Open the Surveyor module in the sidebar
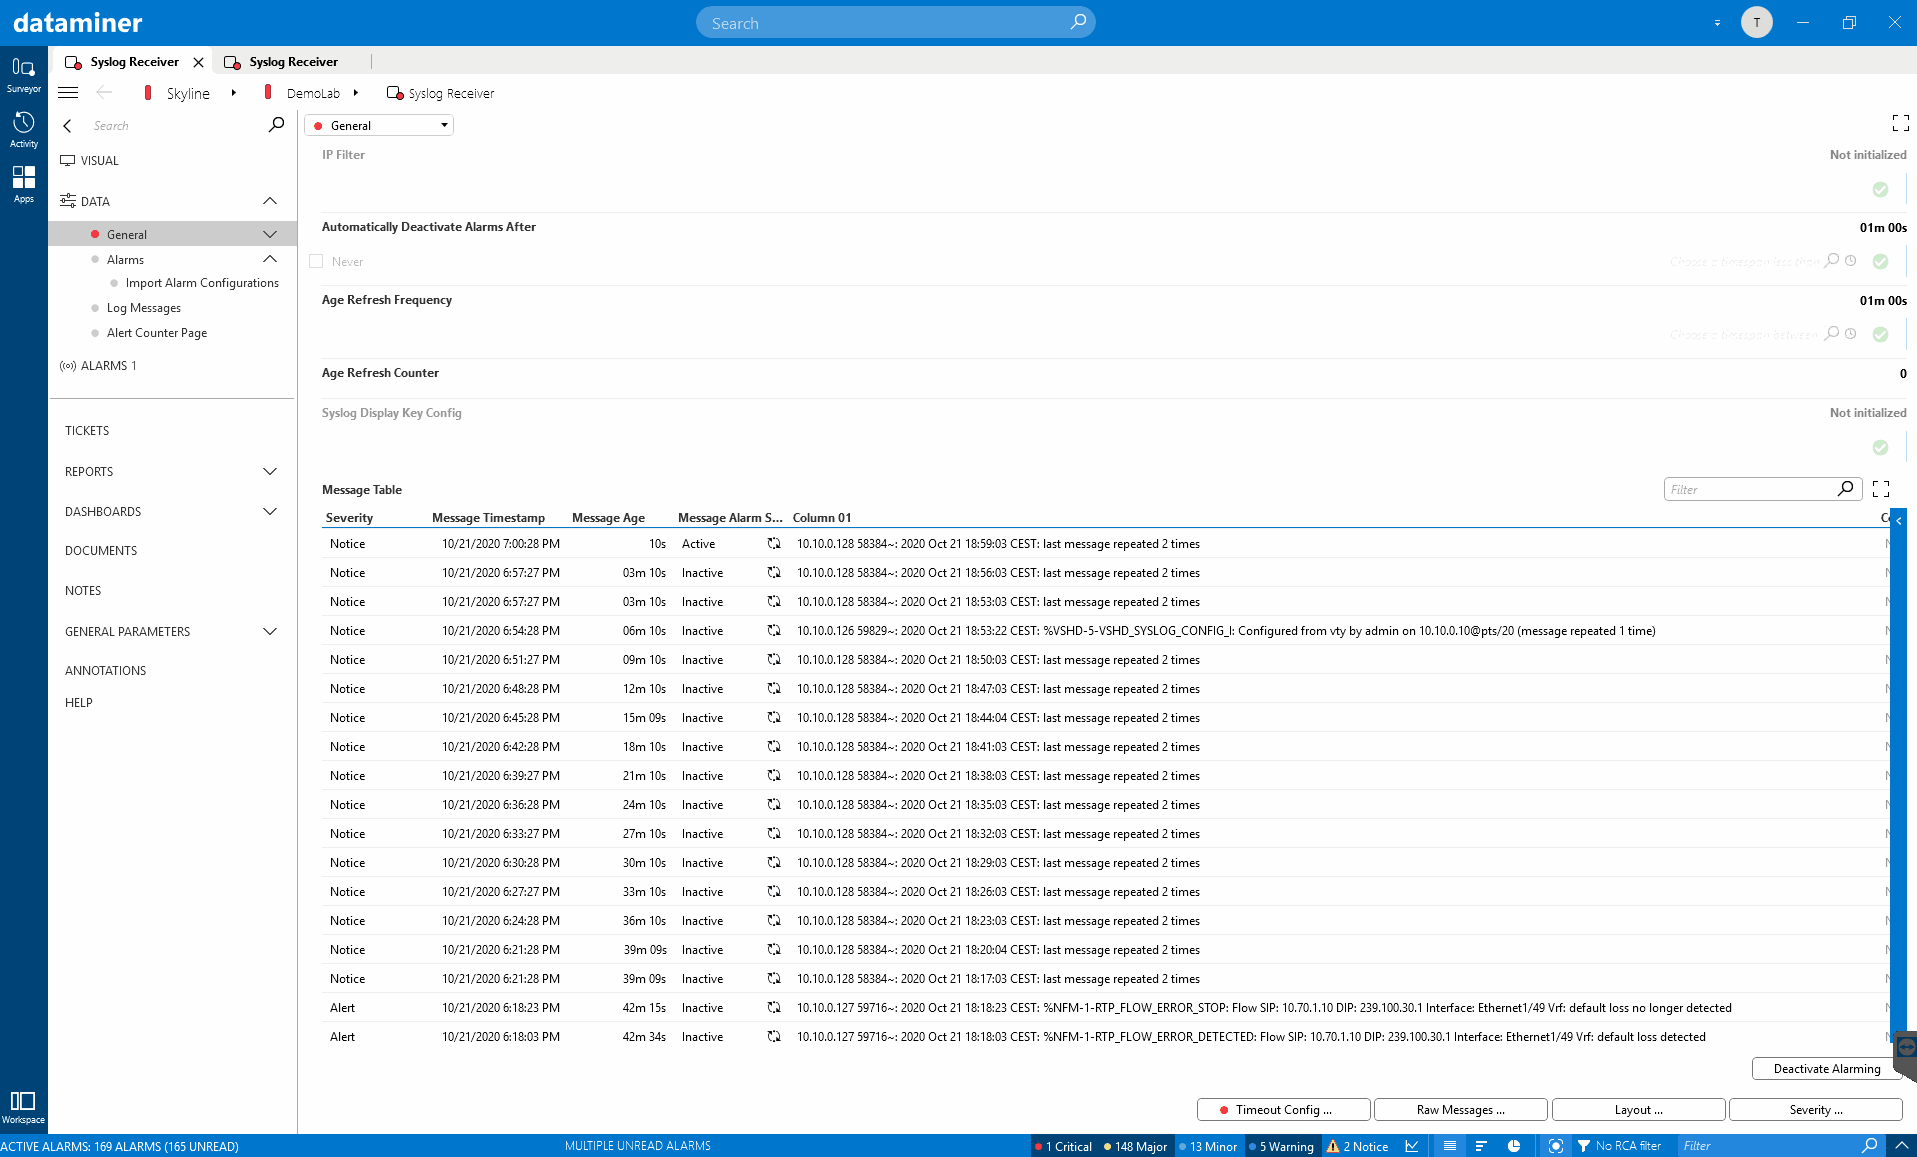Viewport: 1917px width, 1157px height. 23,72
